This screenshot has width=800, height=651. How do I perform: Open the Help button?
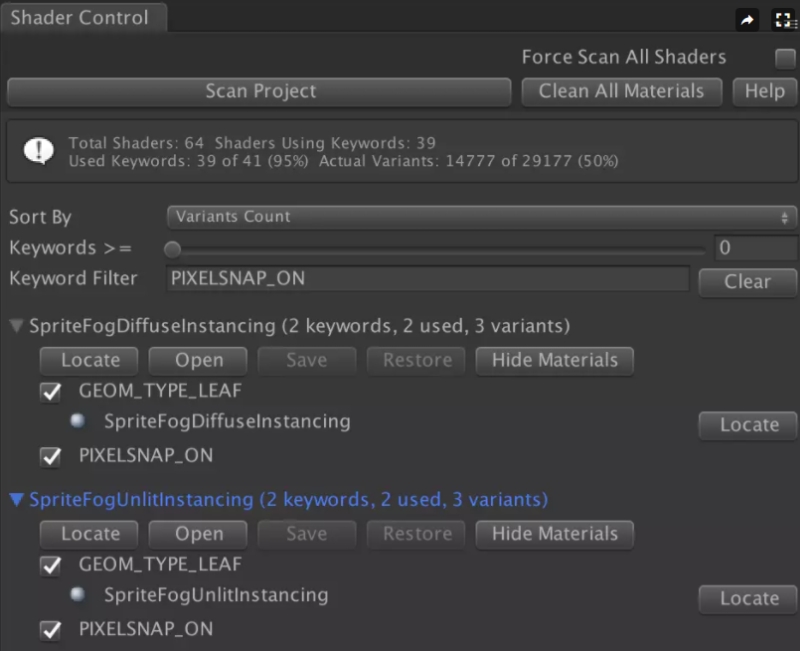[x=764, y=92]
